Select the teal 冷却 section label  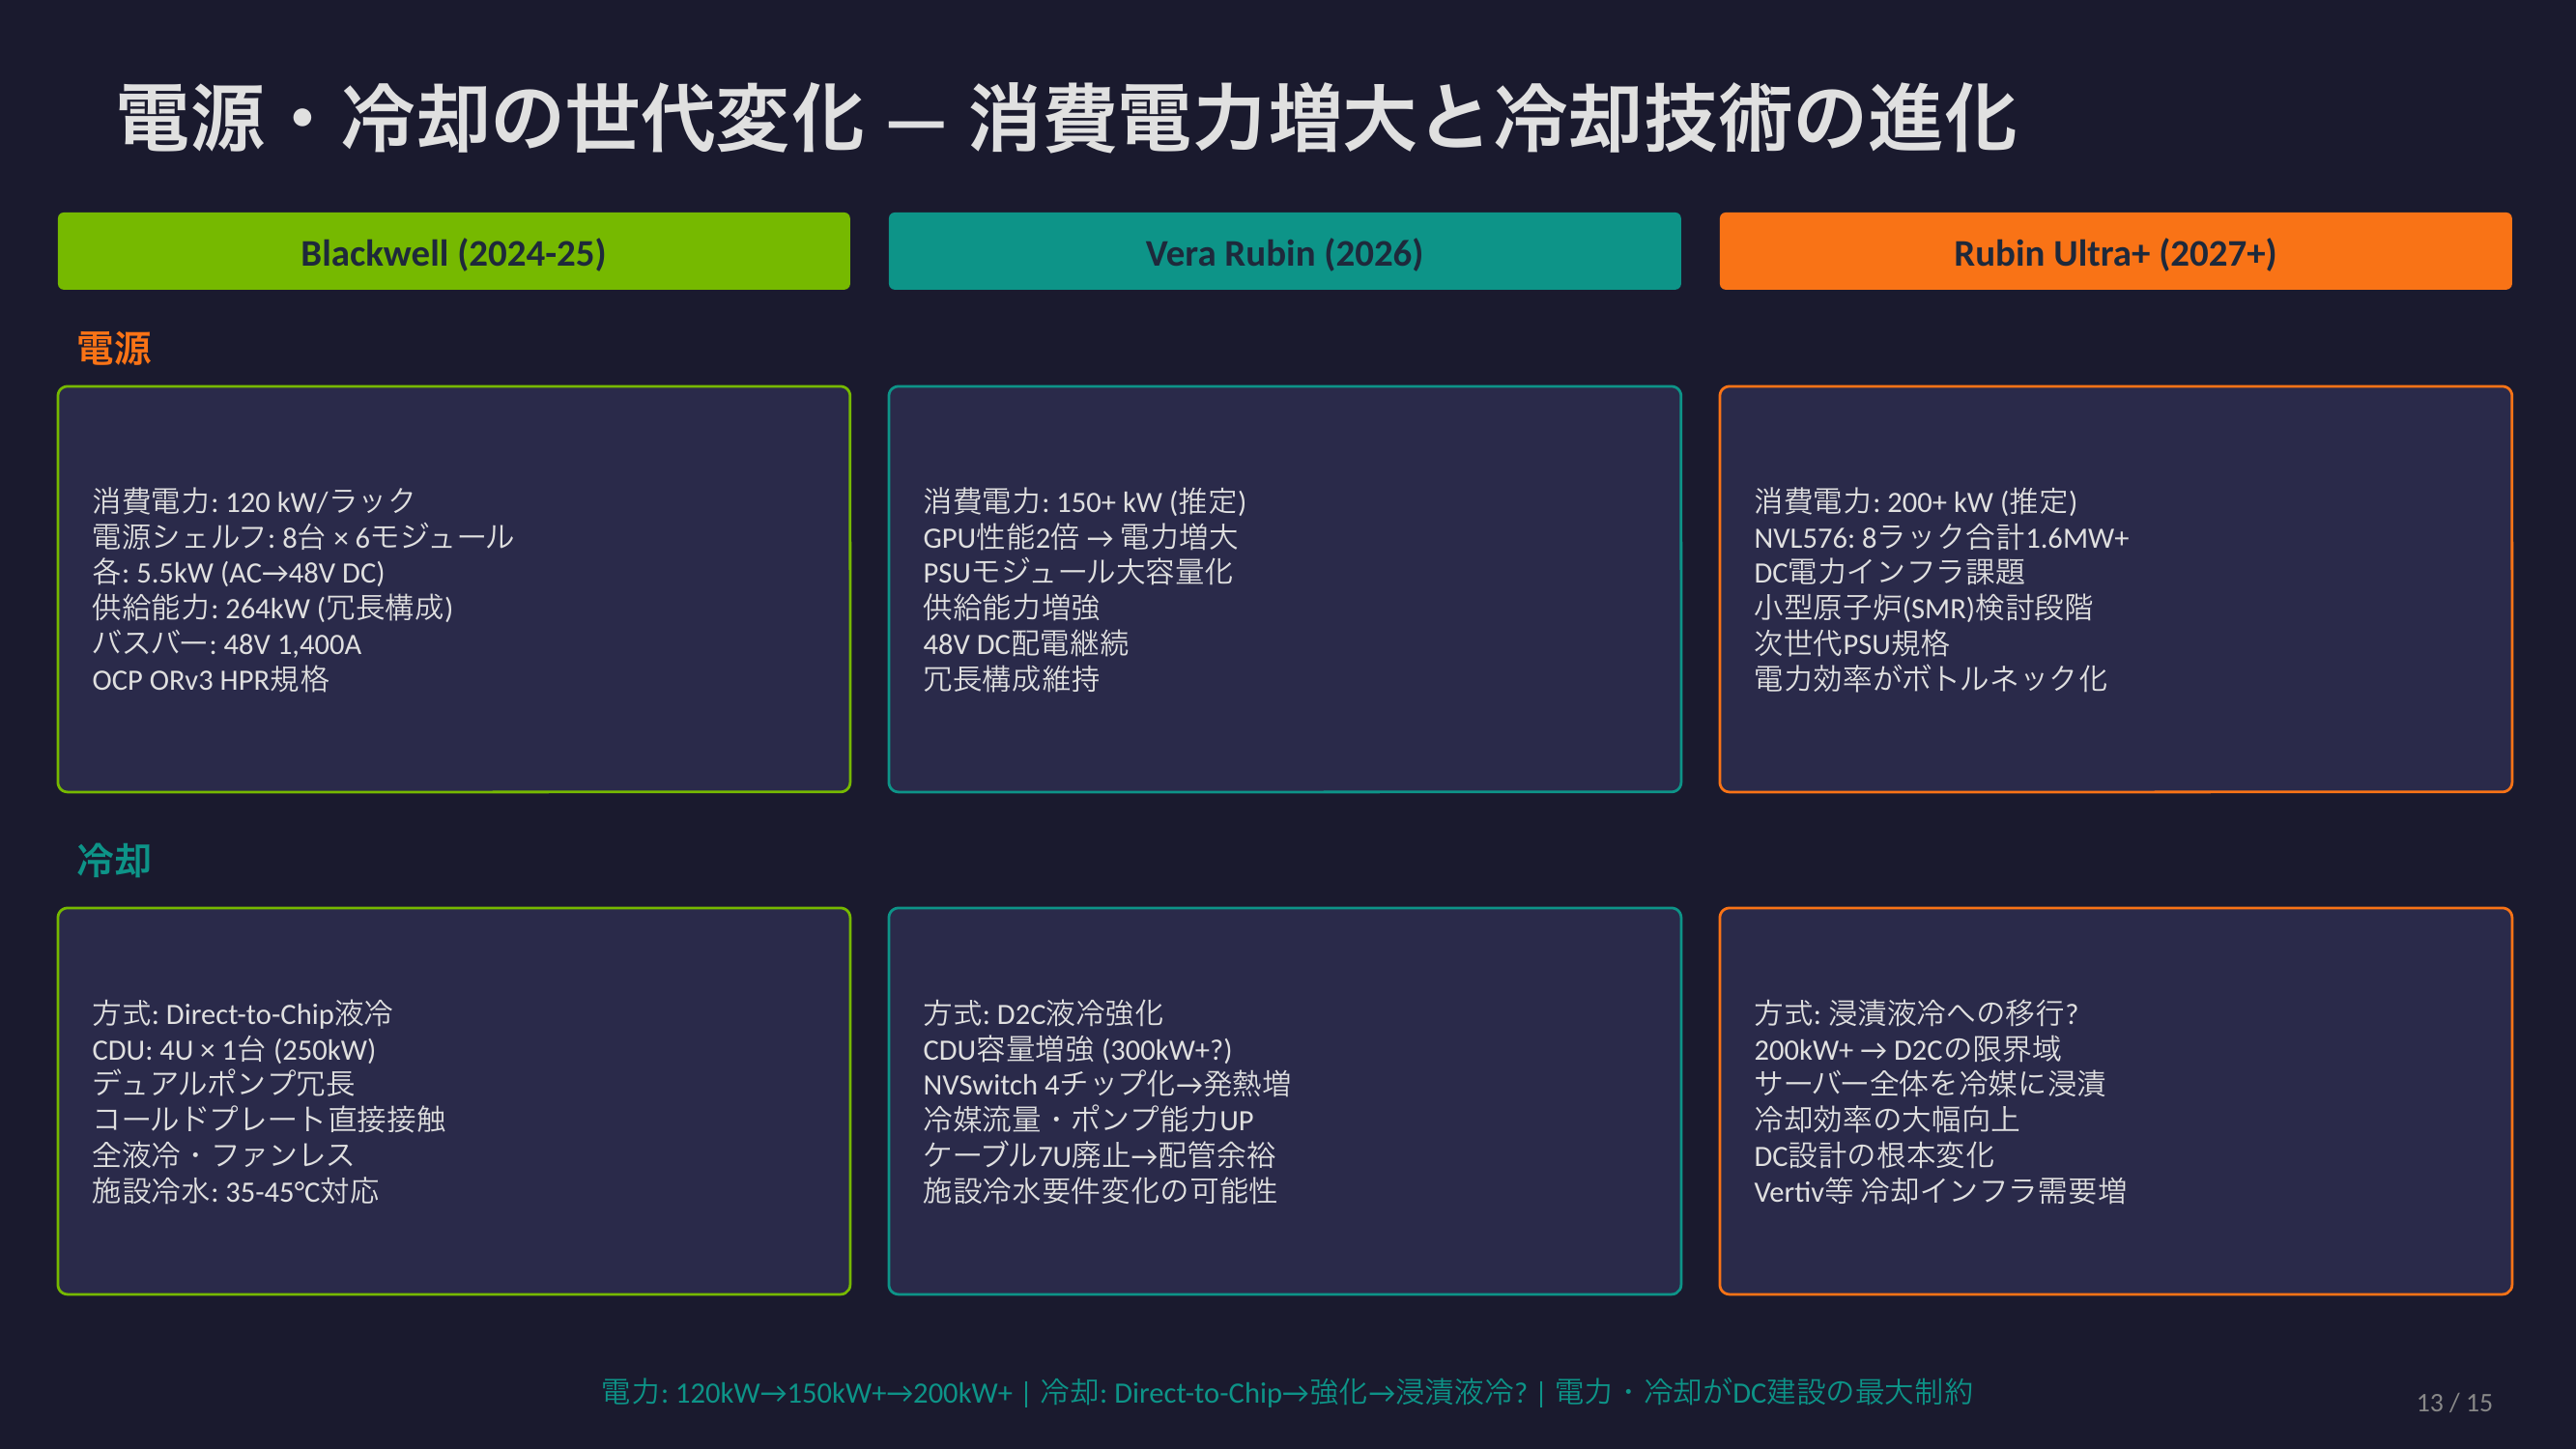coord(114,860)
